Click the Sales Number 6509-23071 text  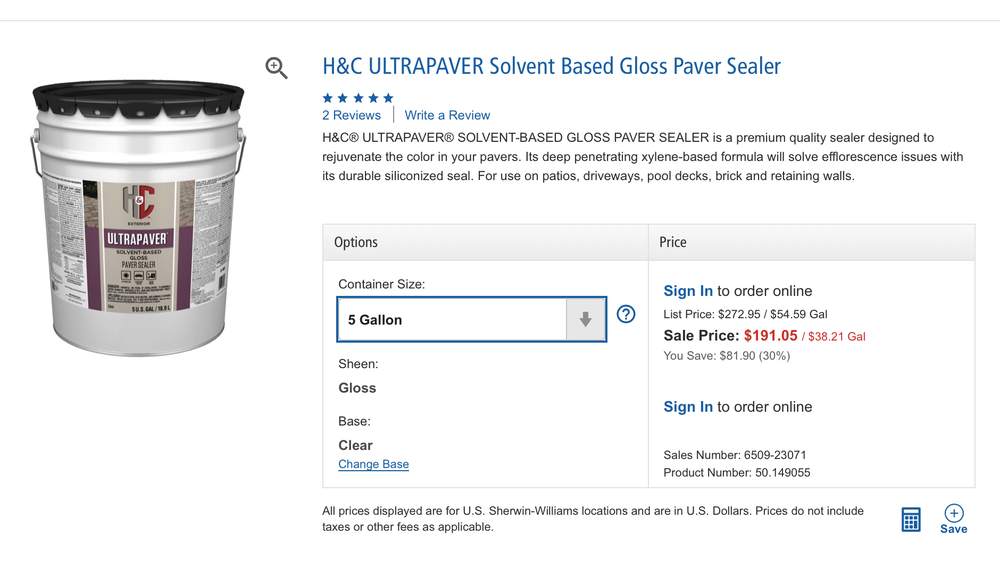[x=734, y=455]
